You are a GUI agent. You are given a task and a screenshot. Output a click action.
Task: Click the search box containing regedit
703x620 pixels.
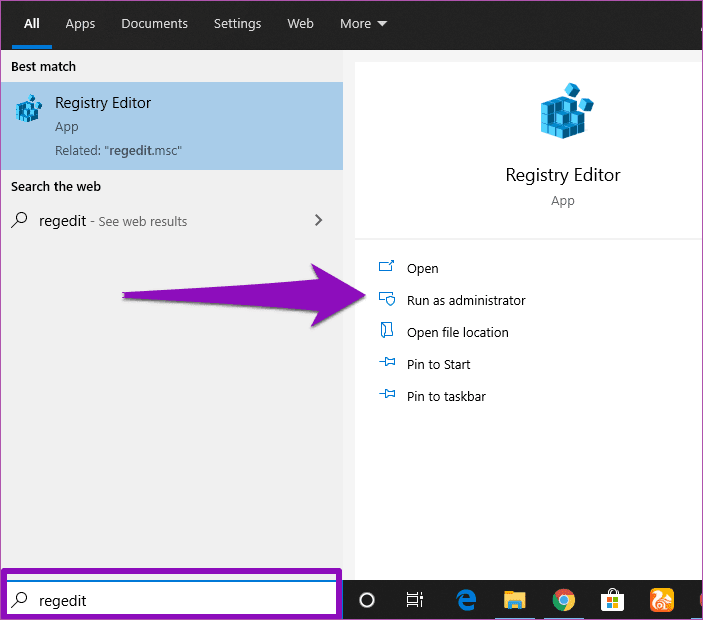[x=172, y=598]
